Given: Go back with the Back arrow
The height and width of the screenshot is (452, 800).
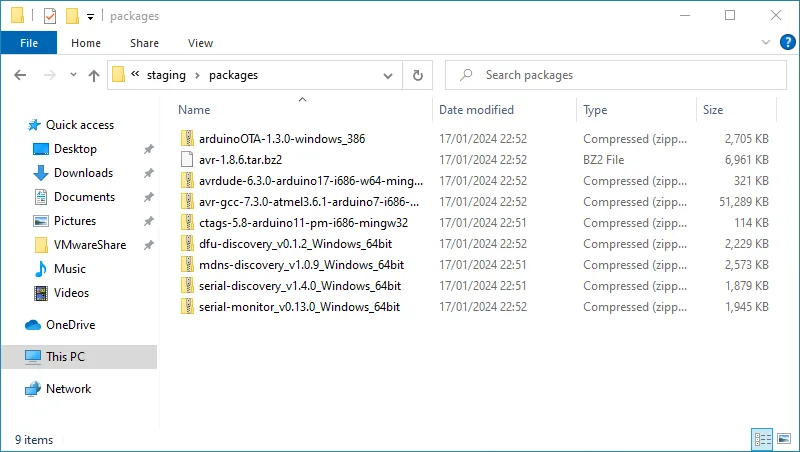Looking at the screenshot, I should point(20,76).
